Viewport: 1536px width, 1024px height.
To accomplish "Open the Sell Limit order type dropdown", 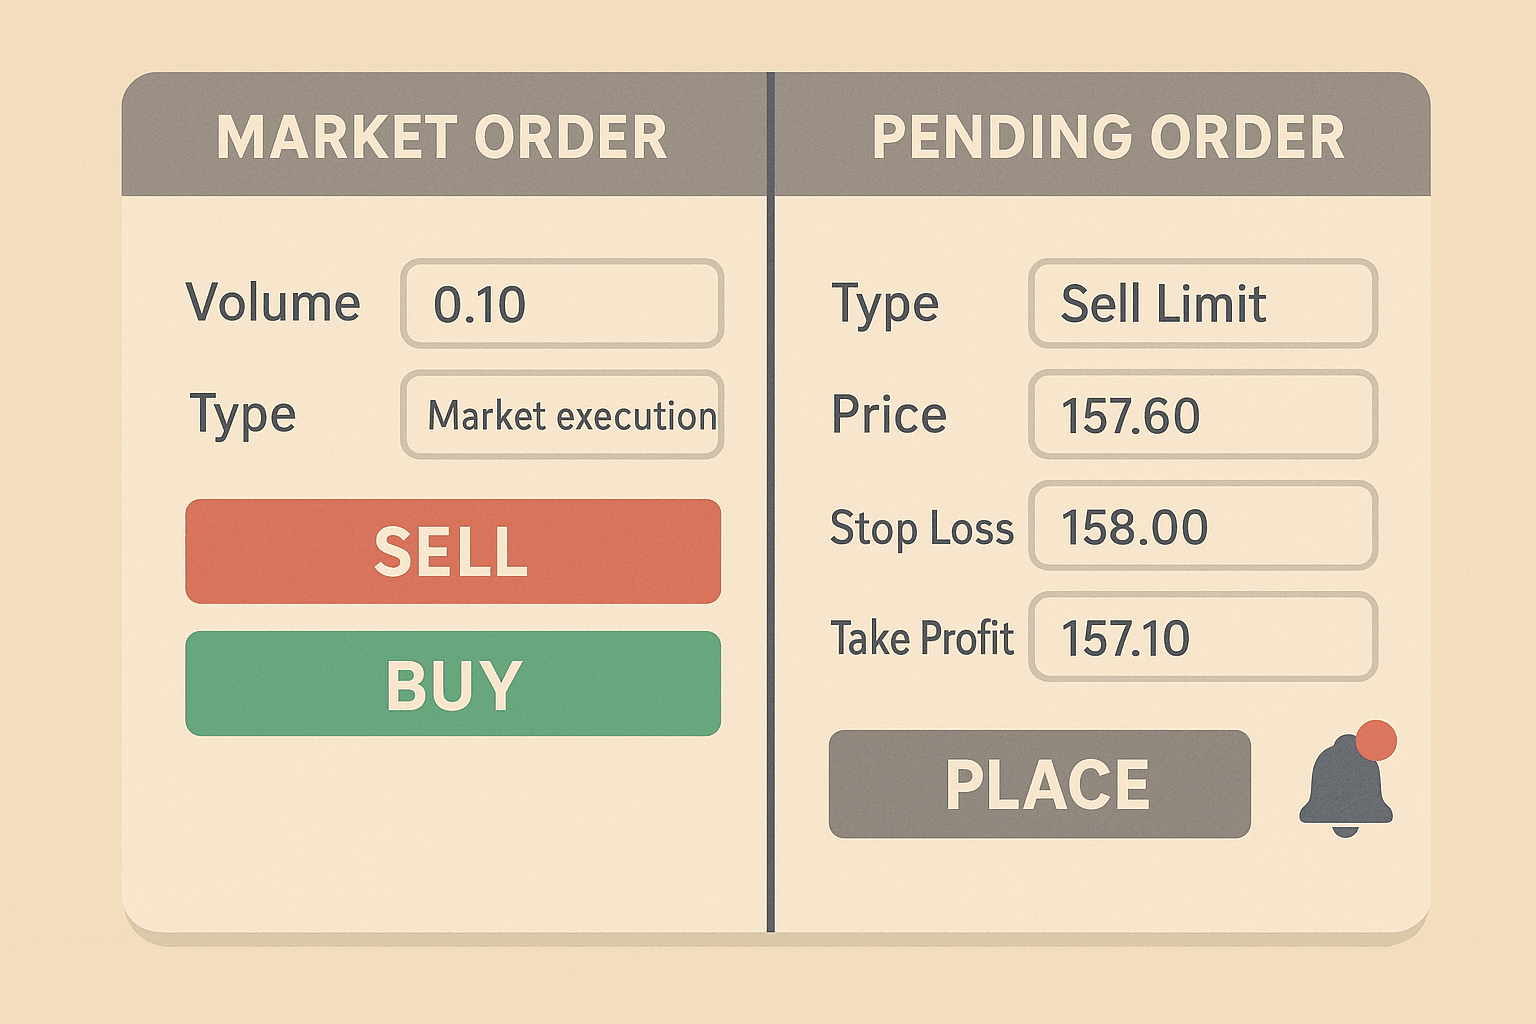I will [1203, 304].
